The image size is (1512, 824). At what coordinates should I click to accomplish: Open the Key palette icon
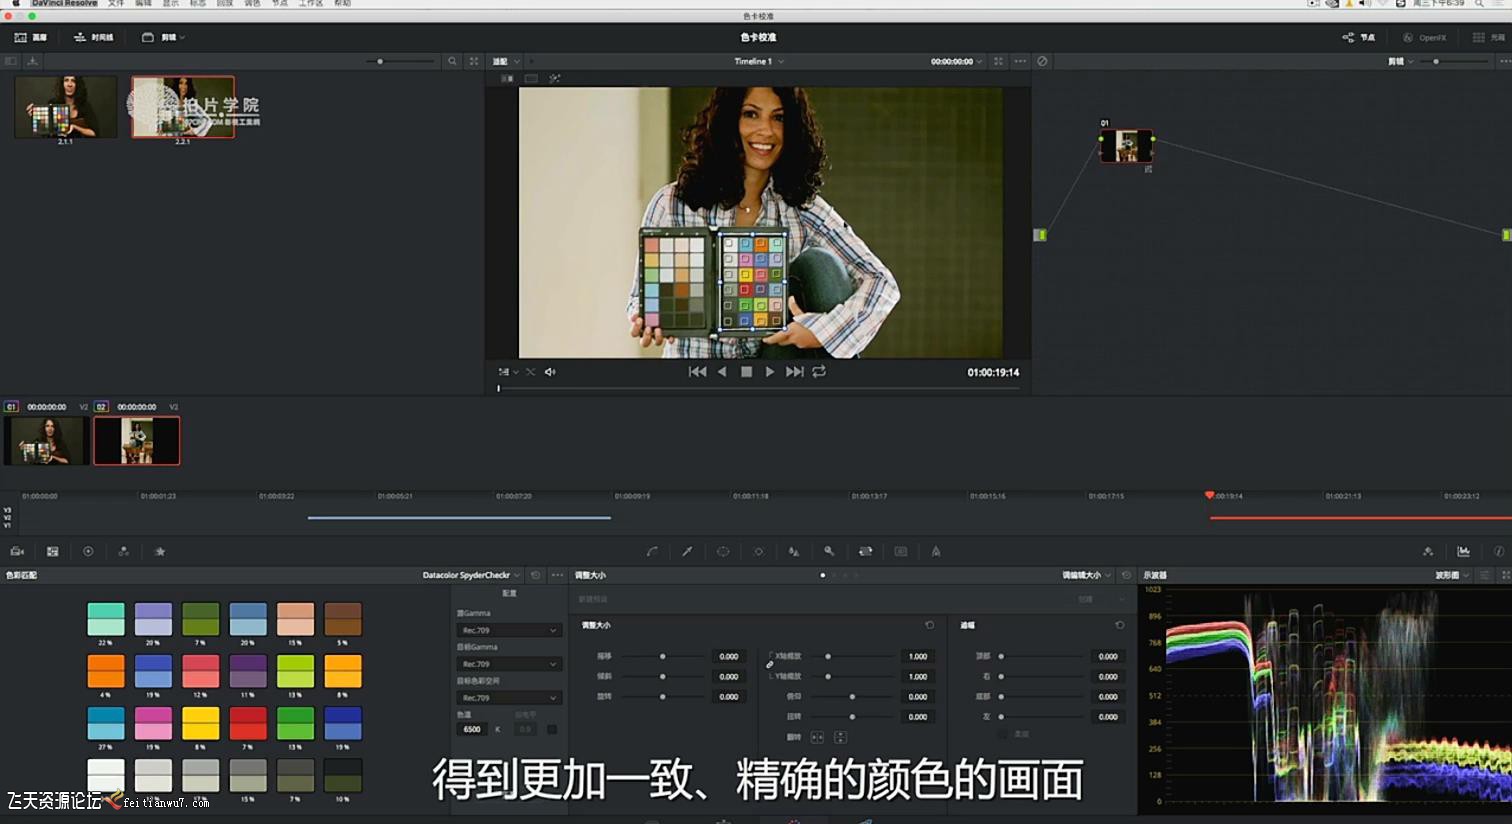tap(829, 551)
